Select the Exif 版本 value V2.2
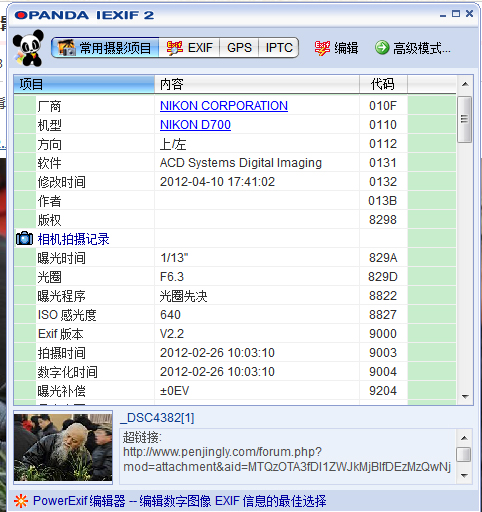Screen dimensions: 482x512 click(172, 334)
